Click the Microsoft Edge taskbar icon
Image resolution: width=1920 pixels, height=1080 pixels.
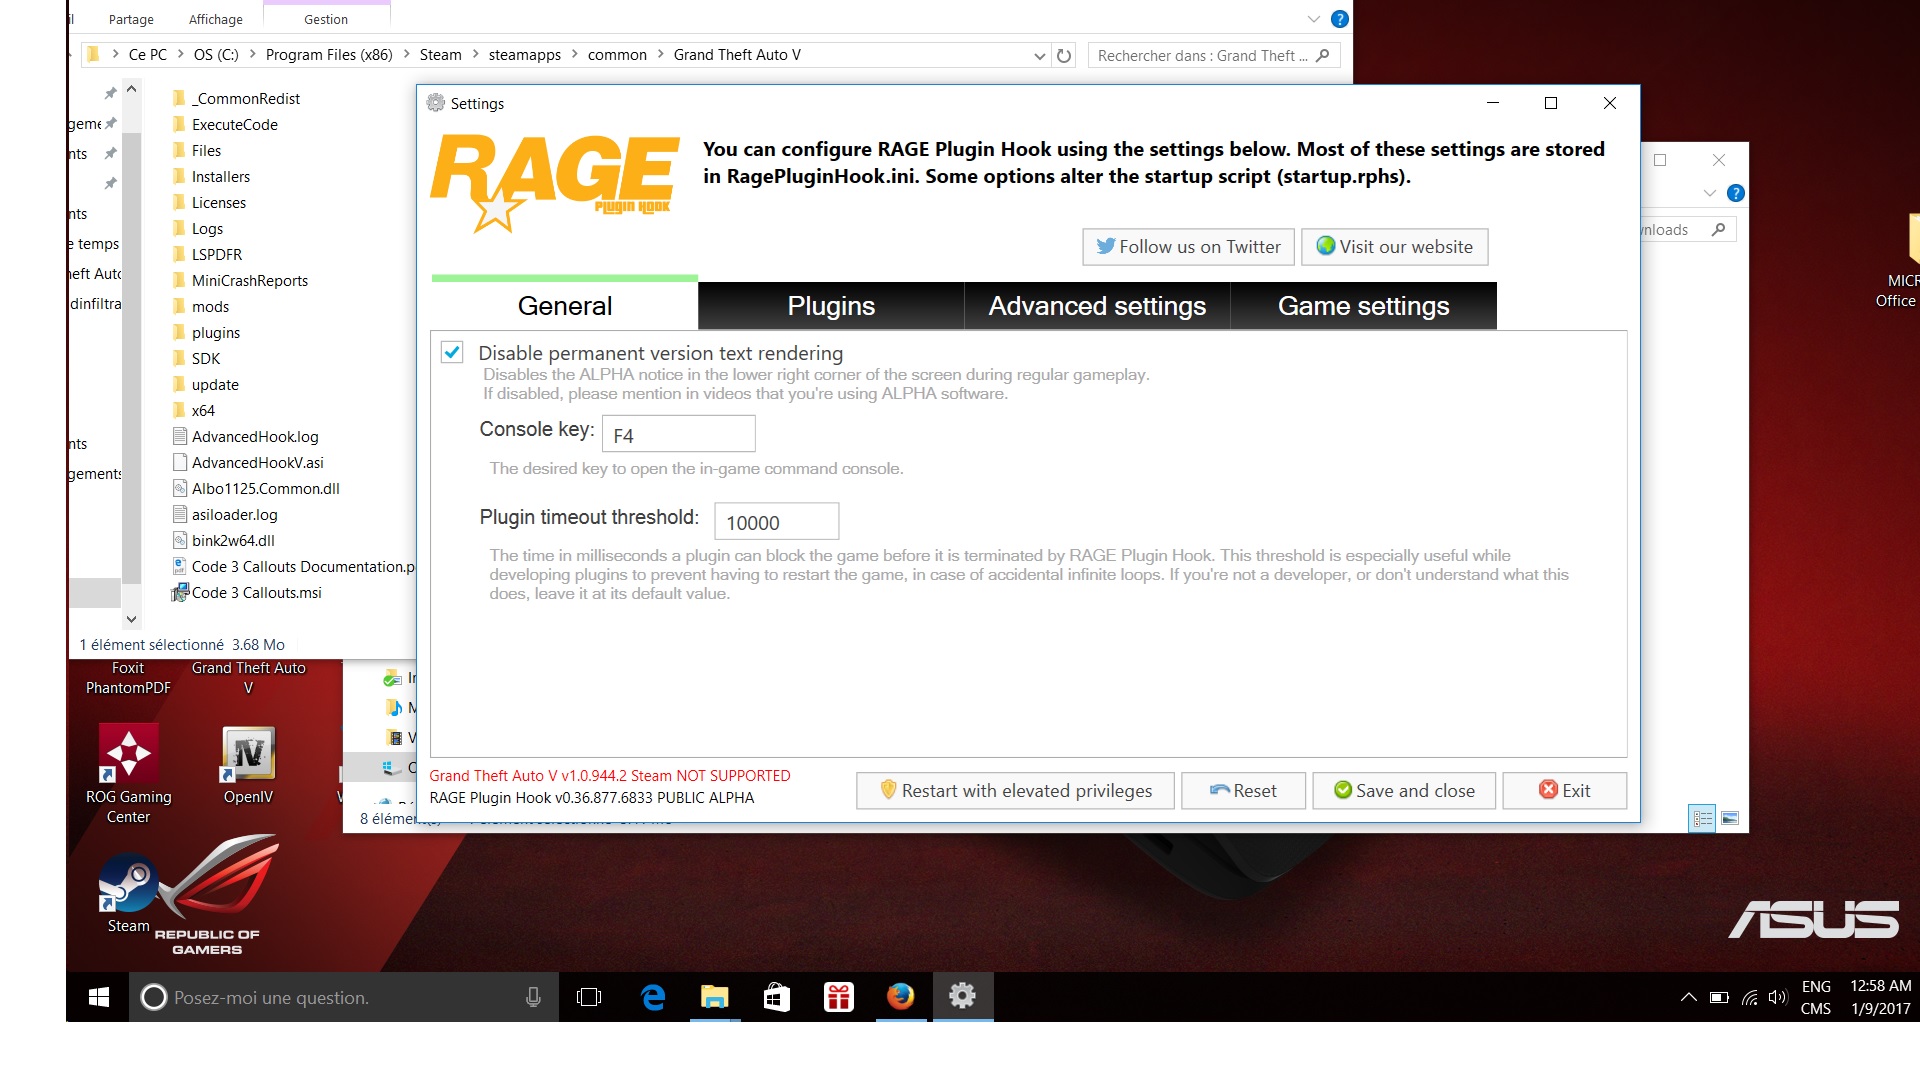pos(653,997)
